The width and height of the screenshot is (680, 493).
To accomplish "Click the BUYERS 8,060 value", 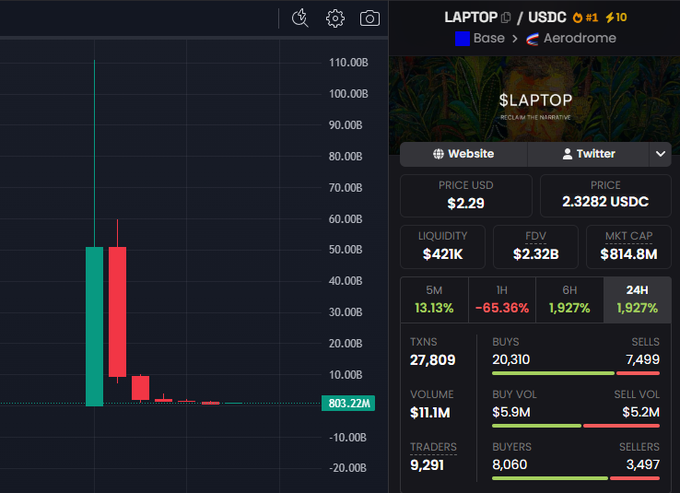I will (510, 464).
